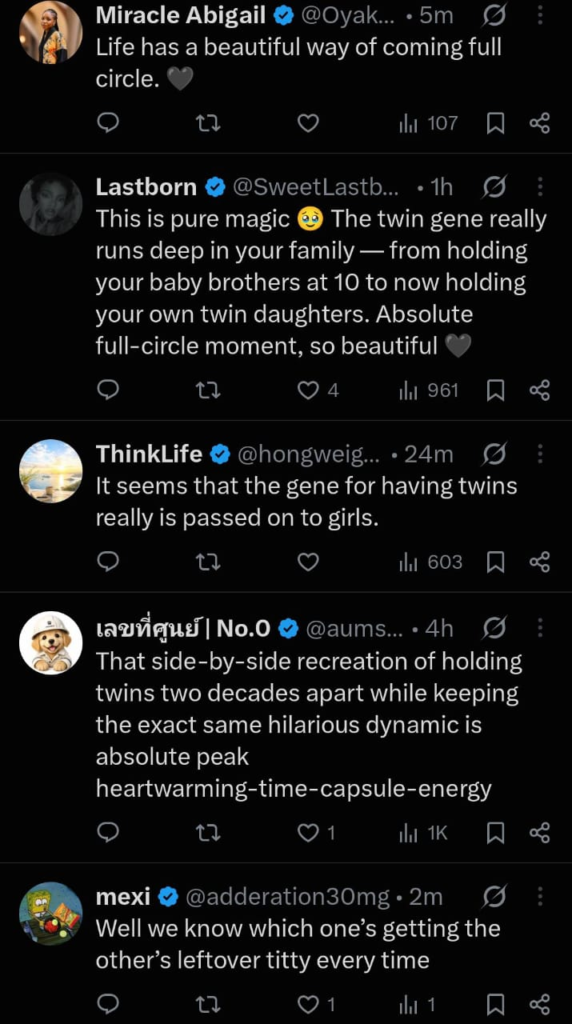Open Lastborn's profile avatar

pos(51,204)
